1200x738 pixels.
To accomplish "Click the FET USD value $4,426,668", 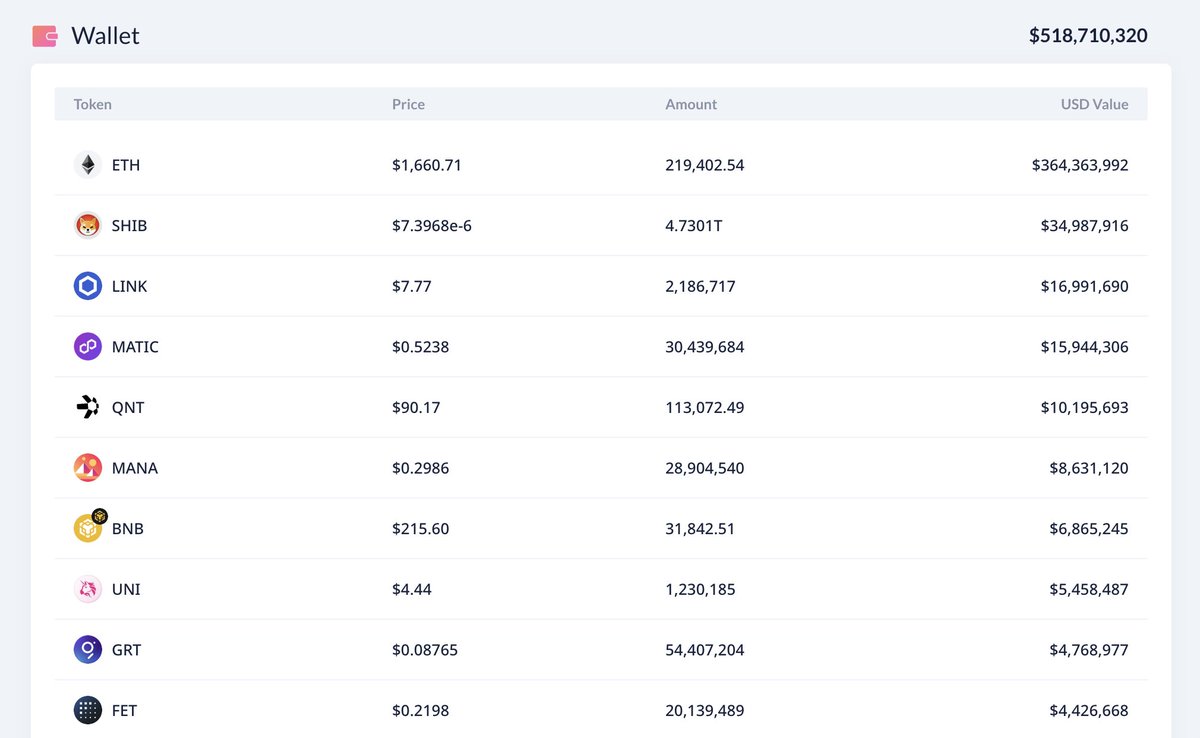I will coord(1089,711).
